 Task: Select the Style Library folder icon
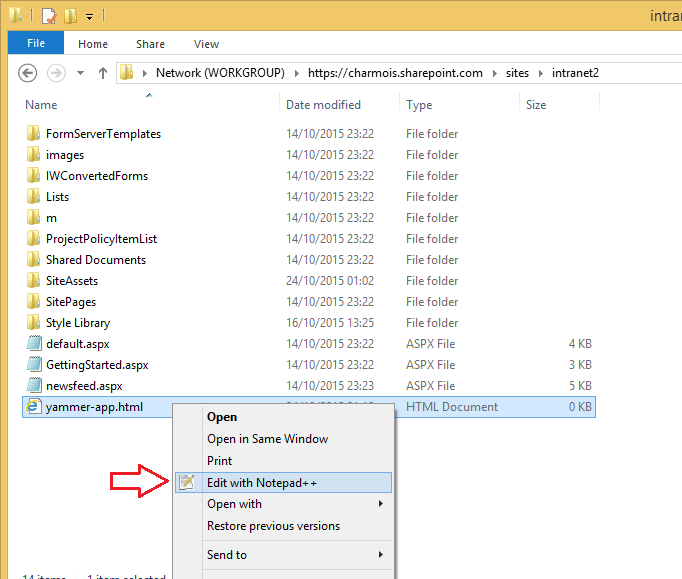(x=33, y=322)
